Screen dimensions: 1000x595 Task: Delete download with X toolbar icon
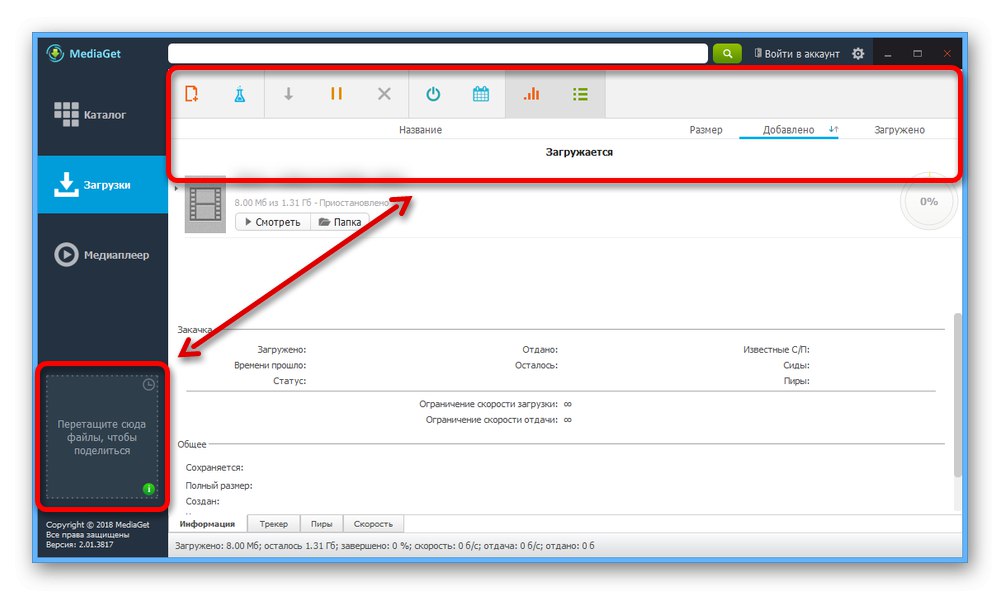(384, 94)
